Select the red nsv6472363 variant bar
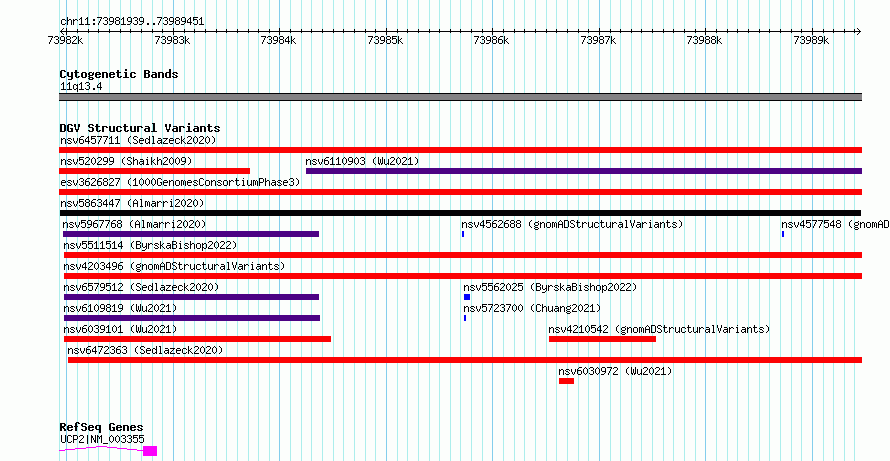 465,360
